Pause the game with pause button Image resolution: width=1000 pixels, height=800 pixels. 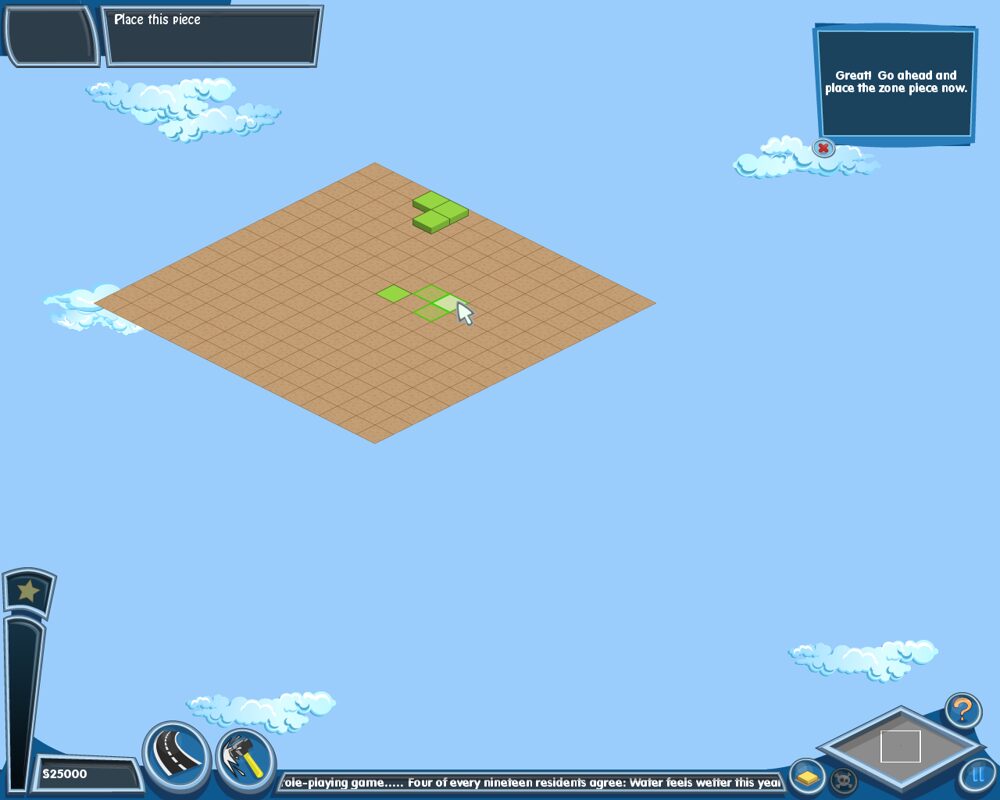point(978,775)
